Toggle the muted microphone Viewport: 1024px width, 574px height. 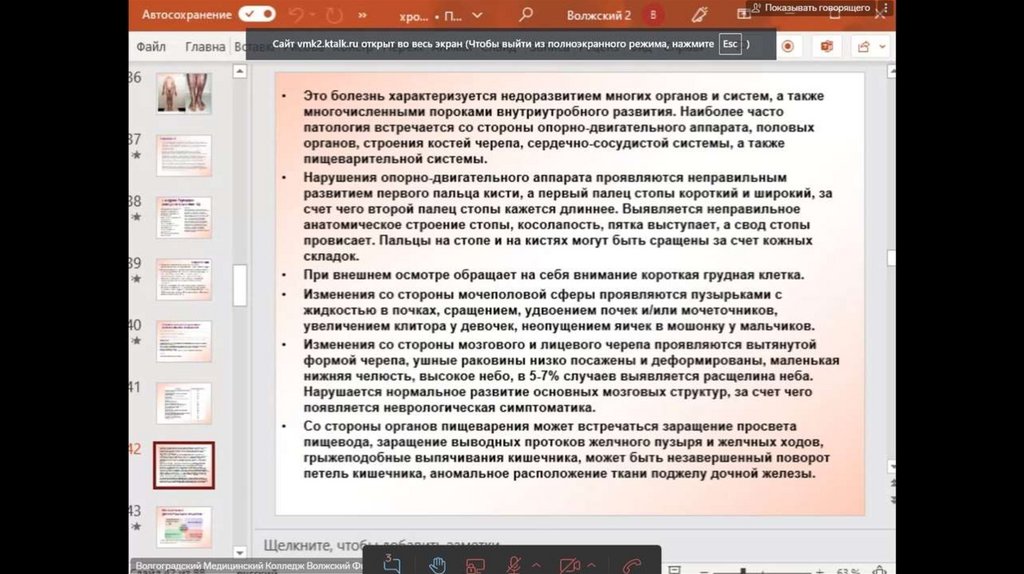pyautogui.click(x=515, y=565)
